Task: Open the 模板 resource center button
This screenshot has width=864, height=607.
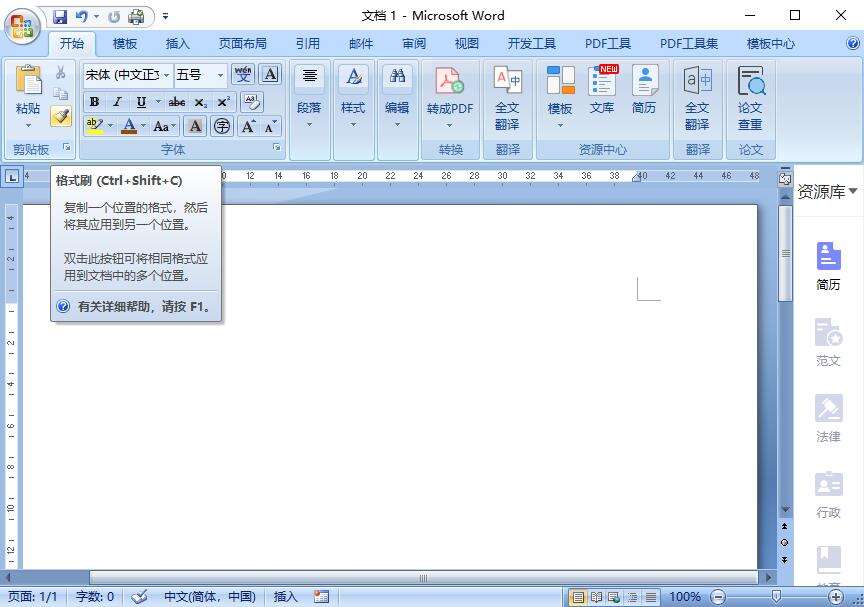Action: 560,98
